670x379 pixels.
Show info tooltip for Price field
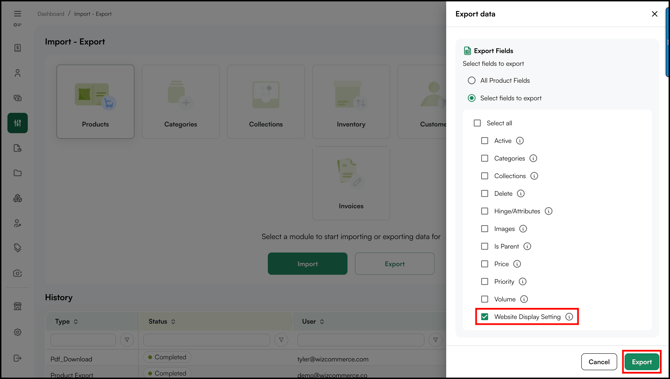pyautogui.click(x=517, y=264)
